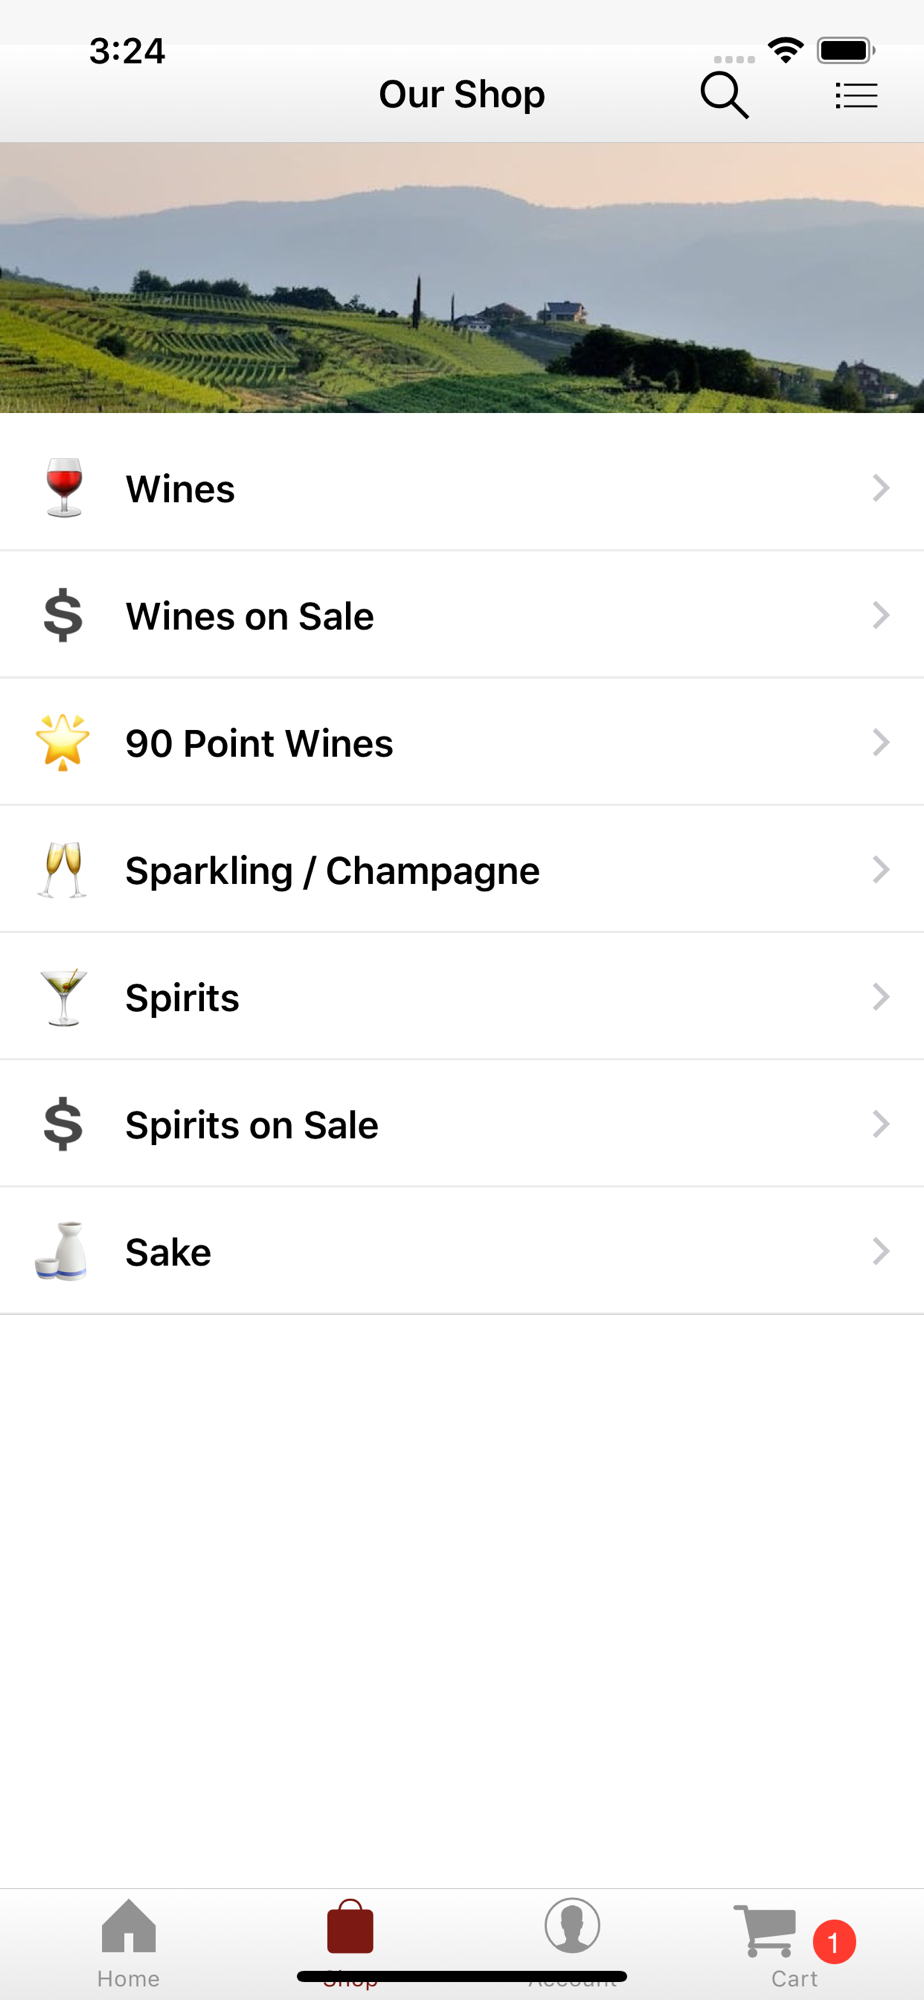Screen dimensions: 924x2000
Task: Select the Shop tab
Action: pos(350,1930)
